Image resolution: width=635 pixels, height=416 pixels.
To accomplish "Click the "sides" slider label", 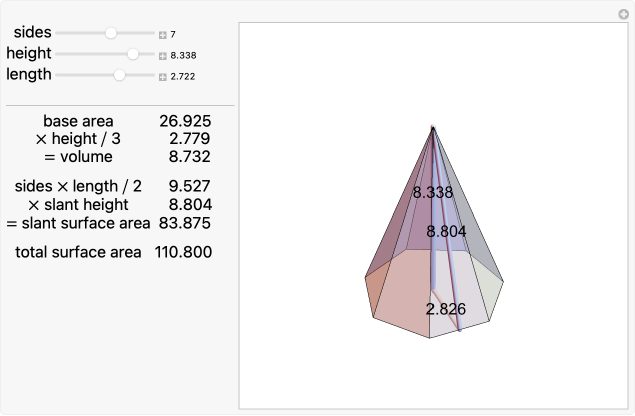I will pos(33,33).
